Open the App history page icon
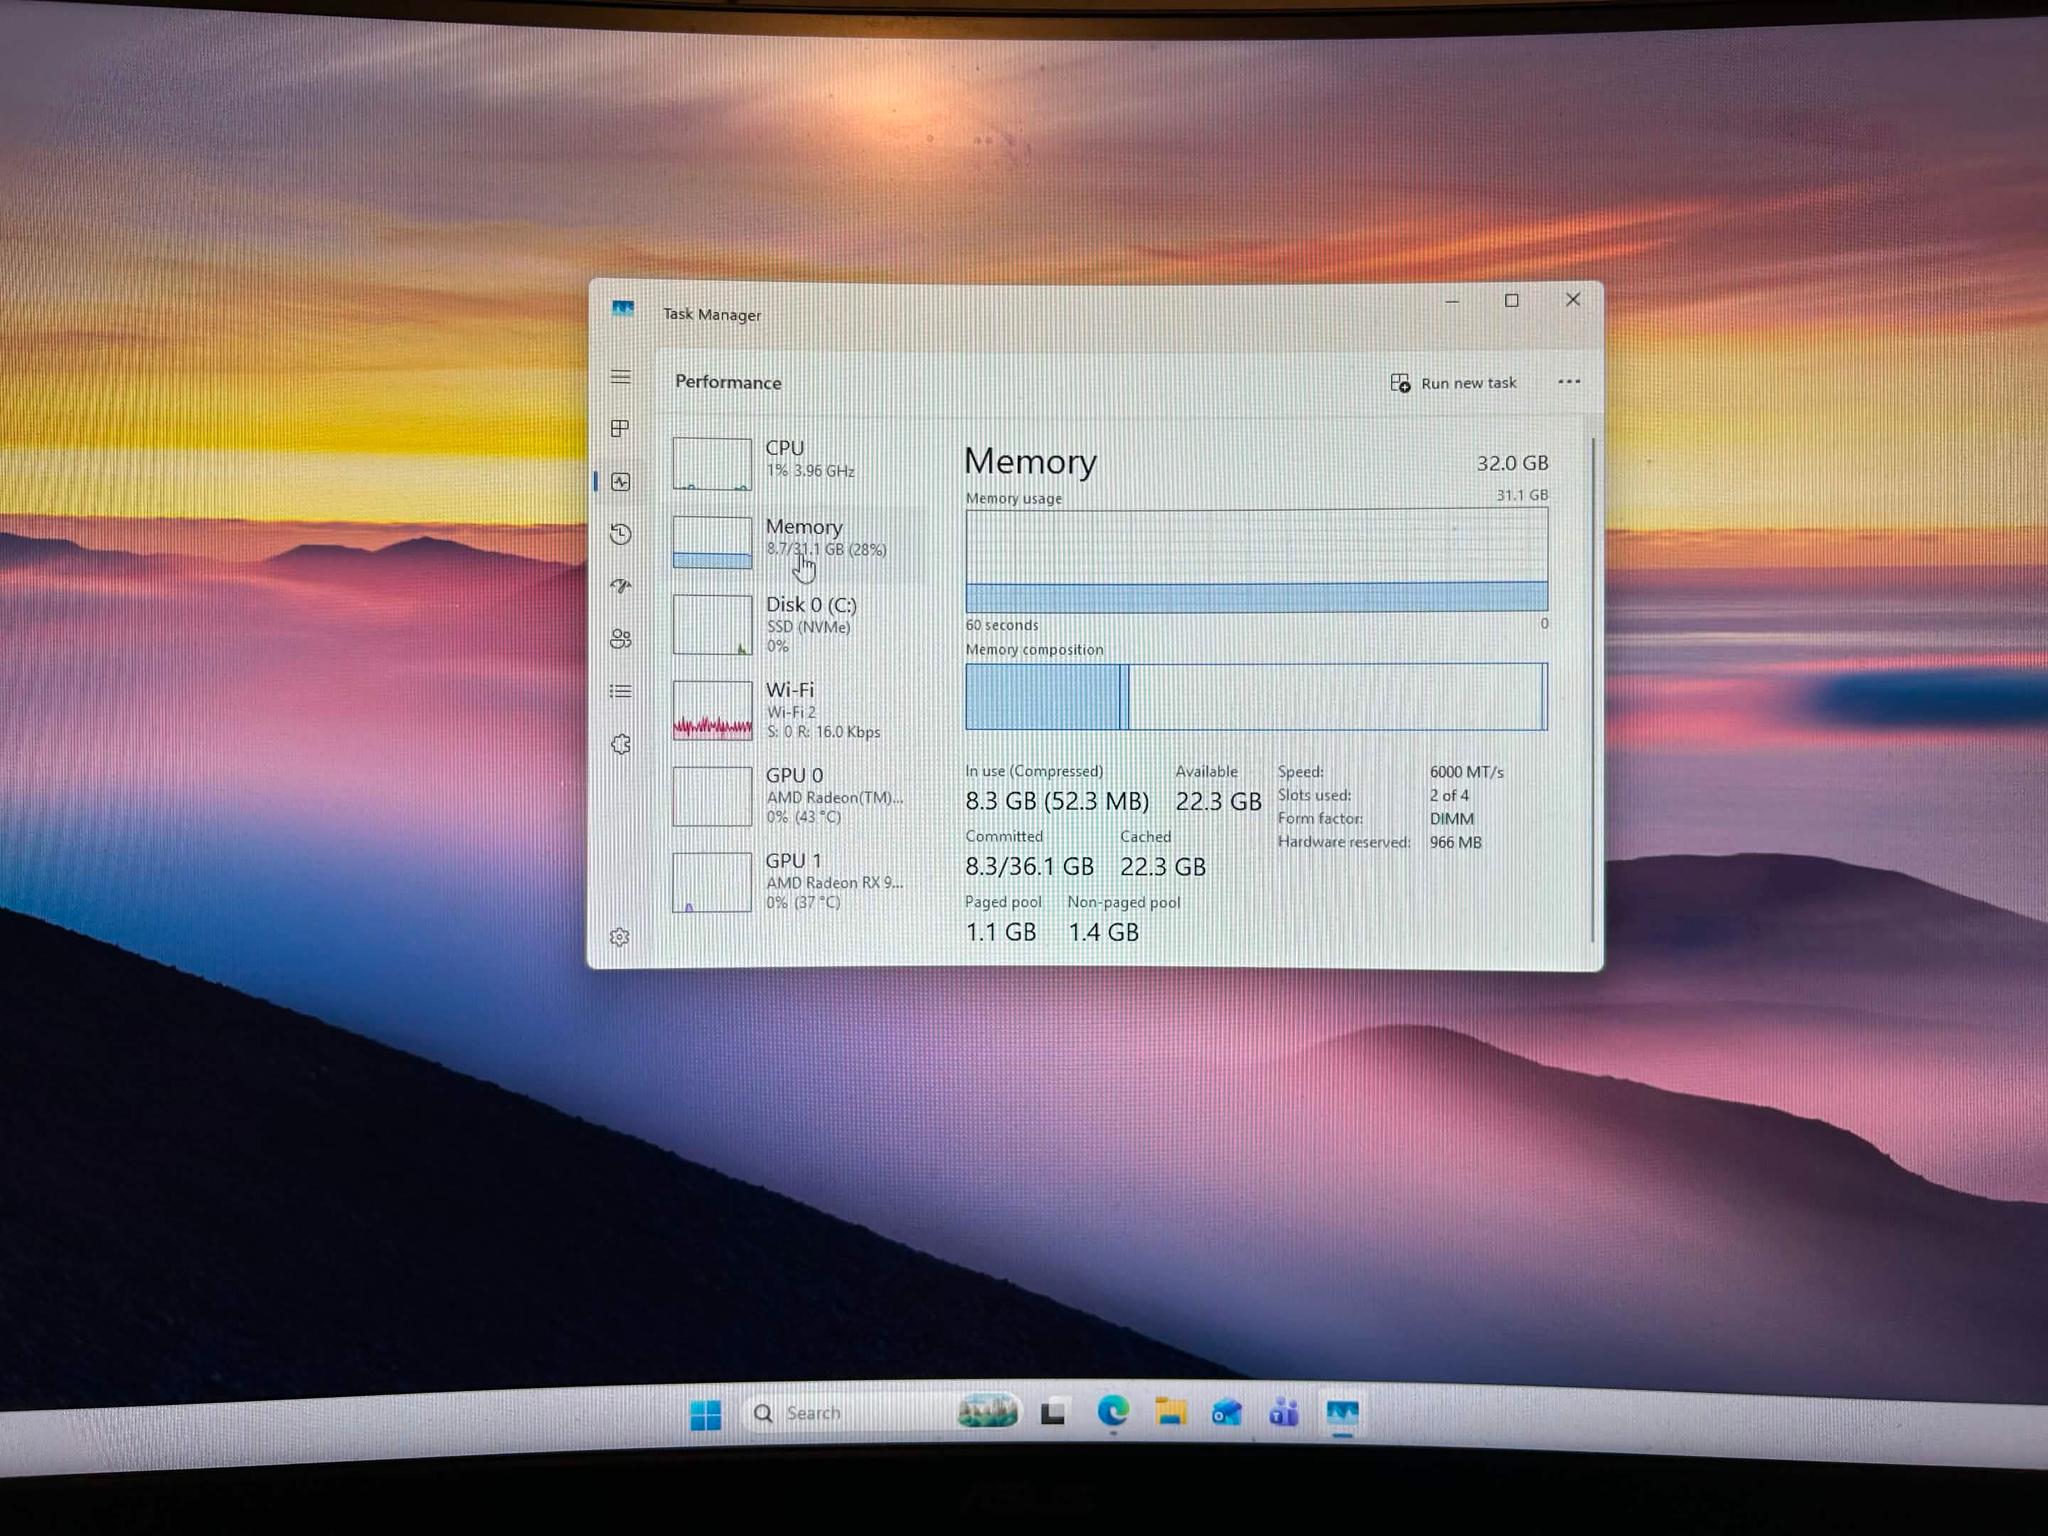This screenshot has width=2048, height=1536. [x=621, y=534]
